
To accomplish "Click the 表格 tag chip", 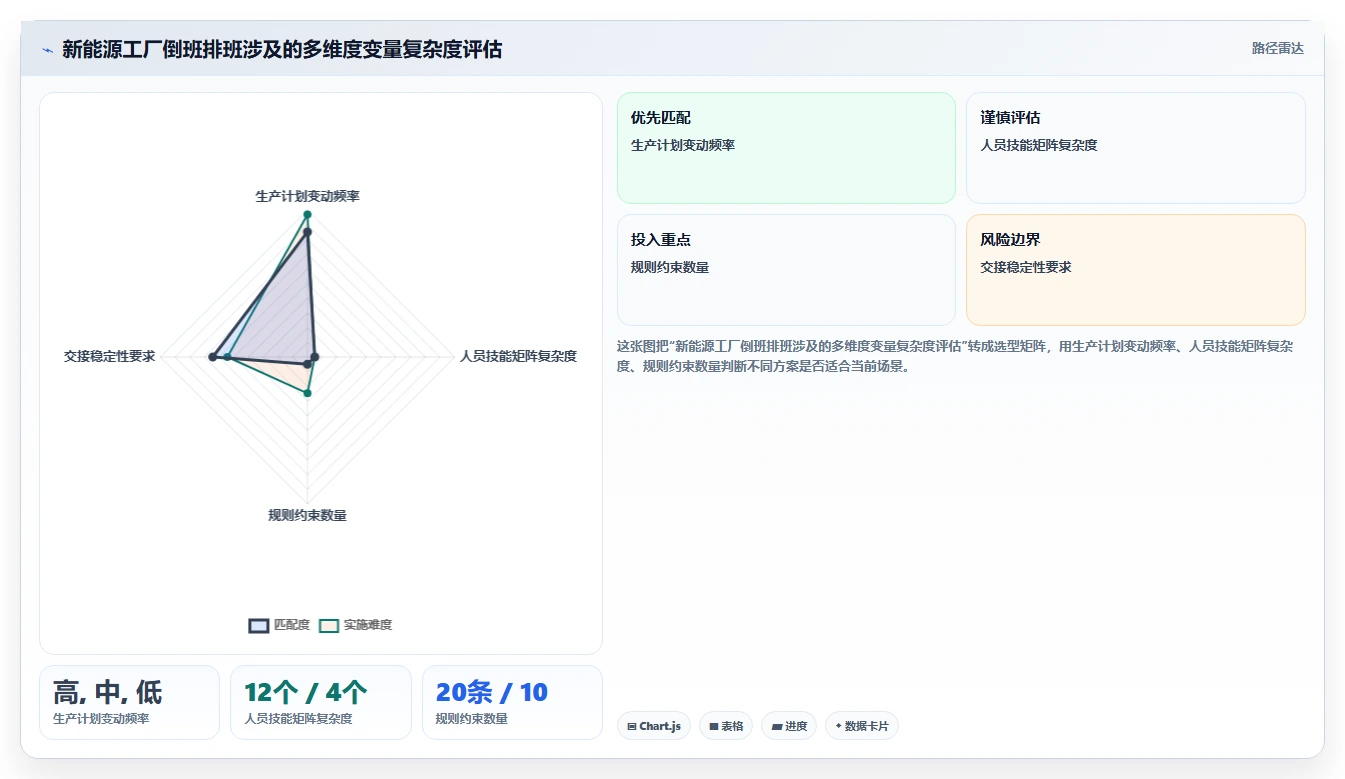I will click(726, 726).
